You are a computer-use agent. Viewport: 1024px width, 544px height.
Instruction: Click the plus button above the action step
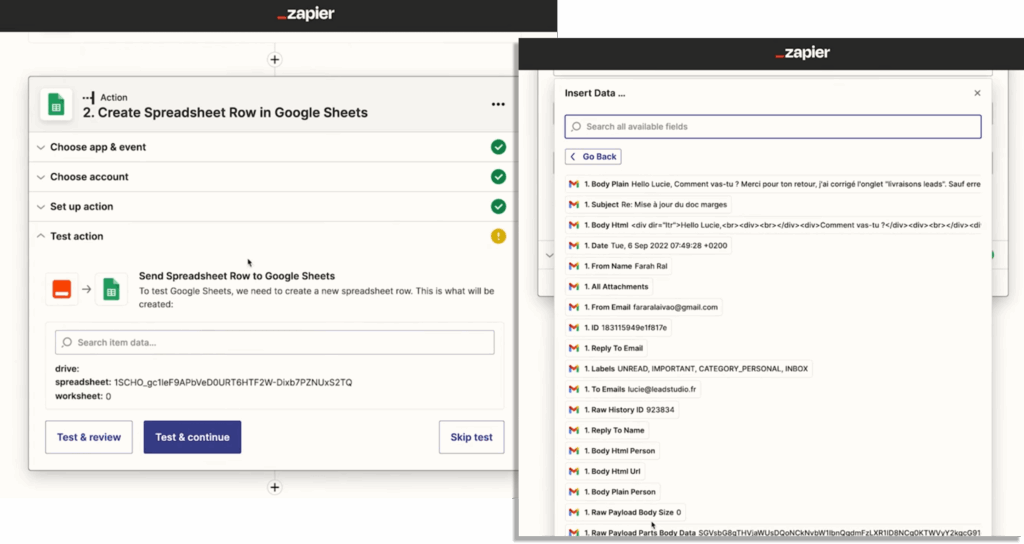[x=275, y=59]
